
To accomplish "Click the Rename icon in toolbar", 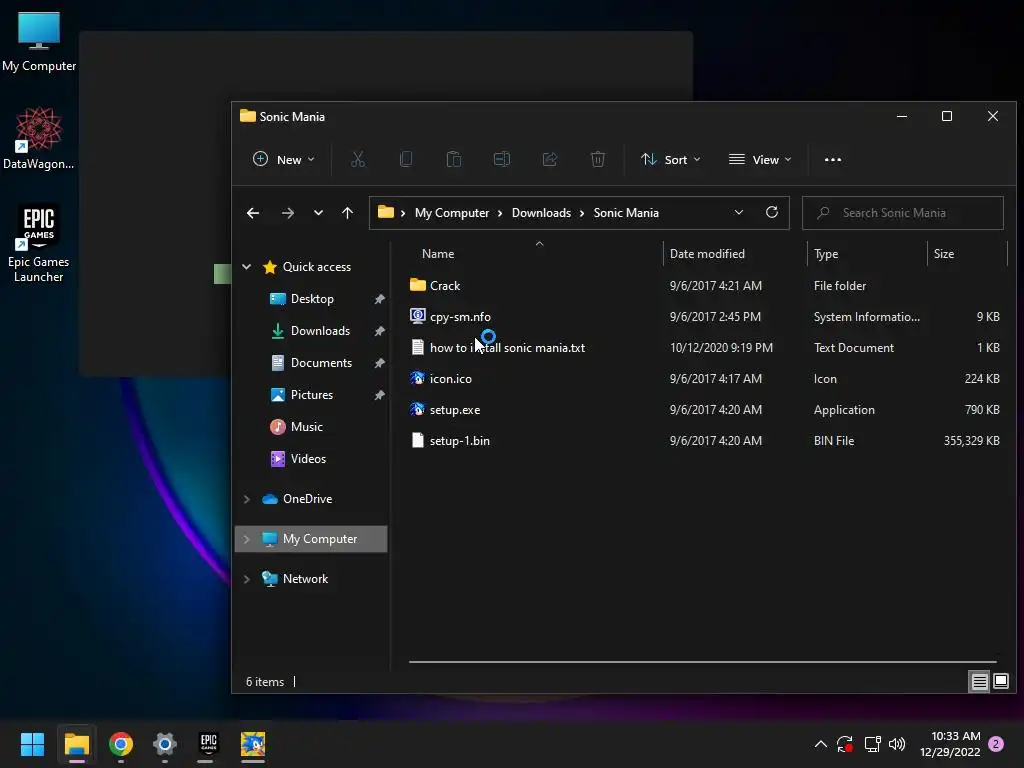I will 502,159.
